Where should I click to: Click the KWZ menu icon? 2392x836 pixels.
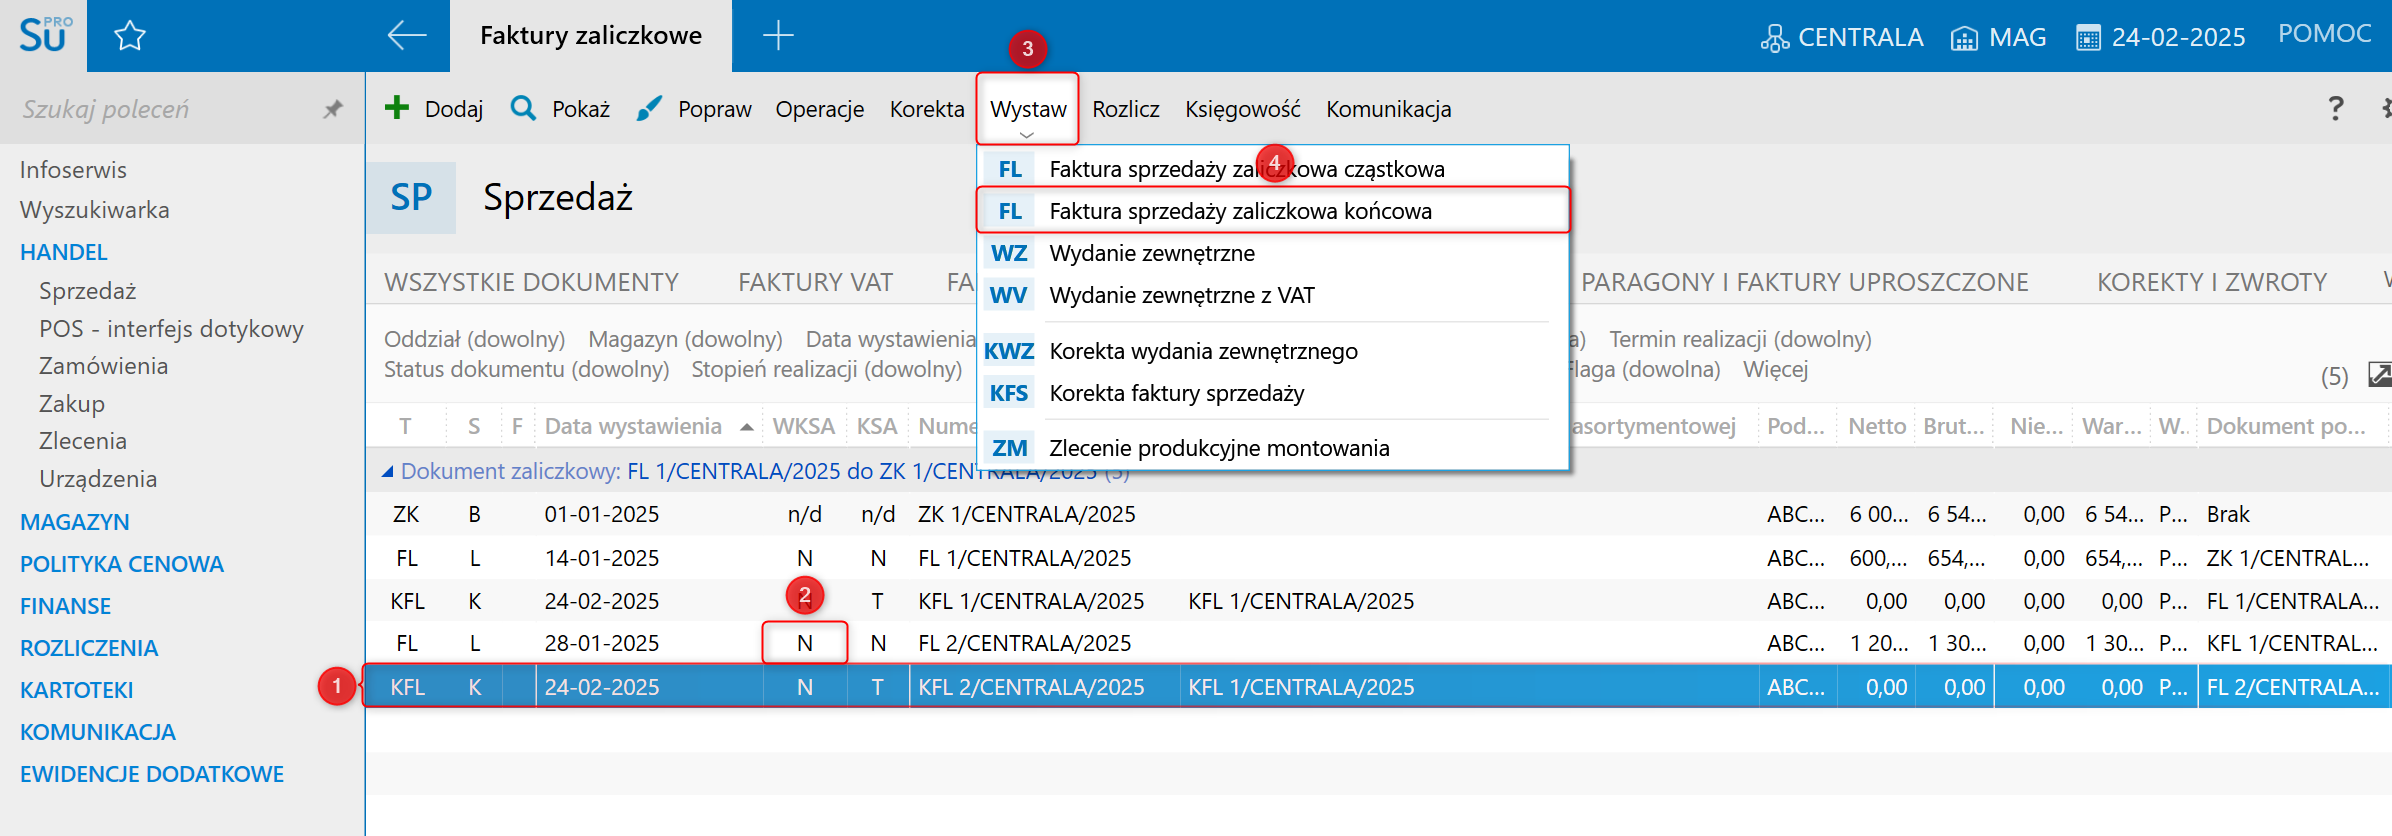pos(1009,351)
